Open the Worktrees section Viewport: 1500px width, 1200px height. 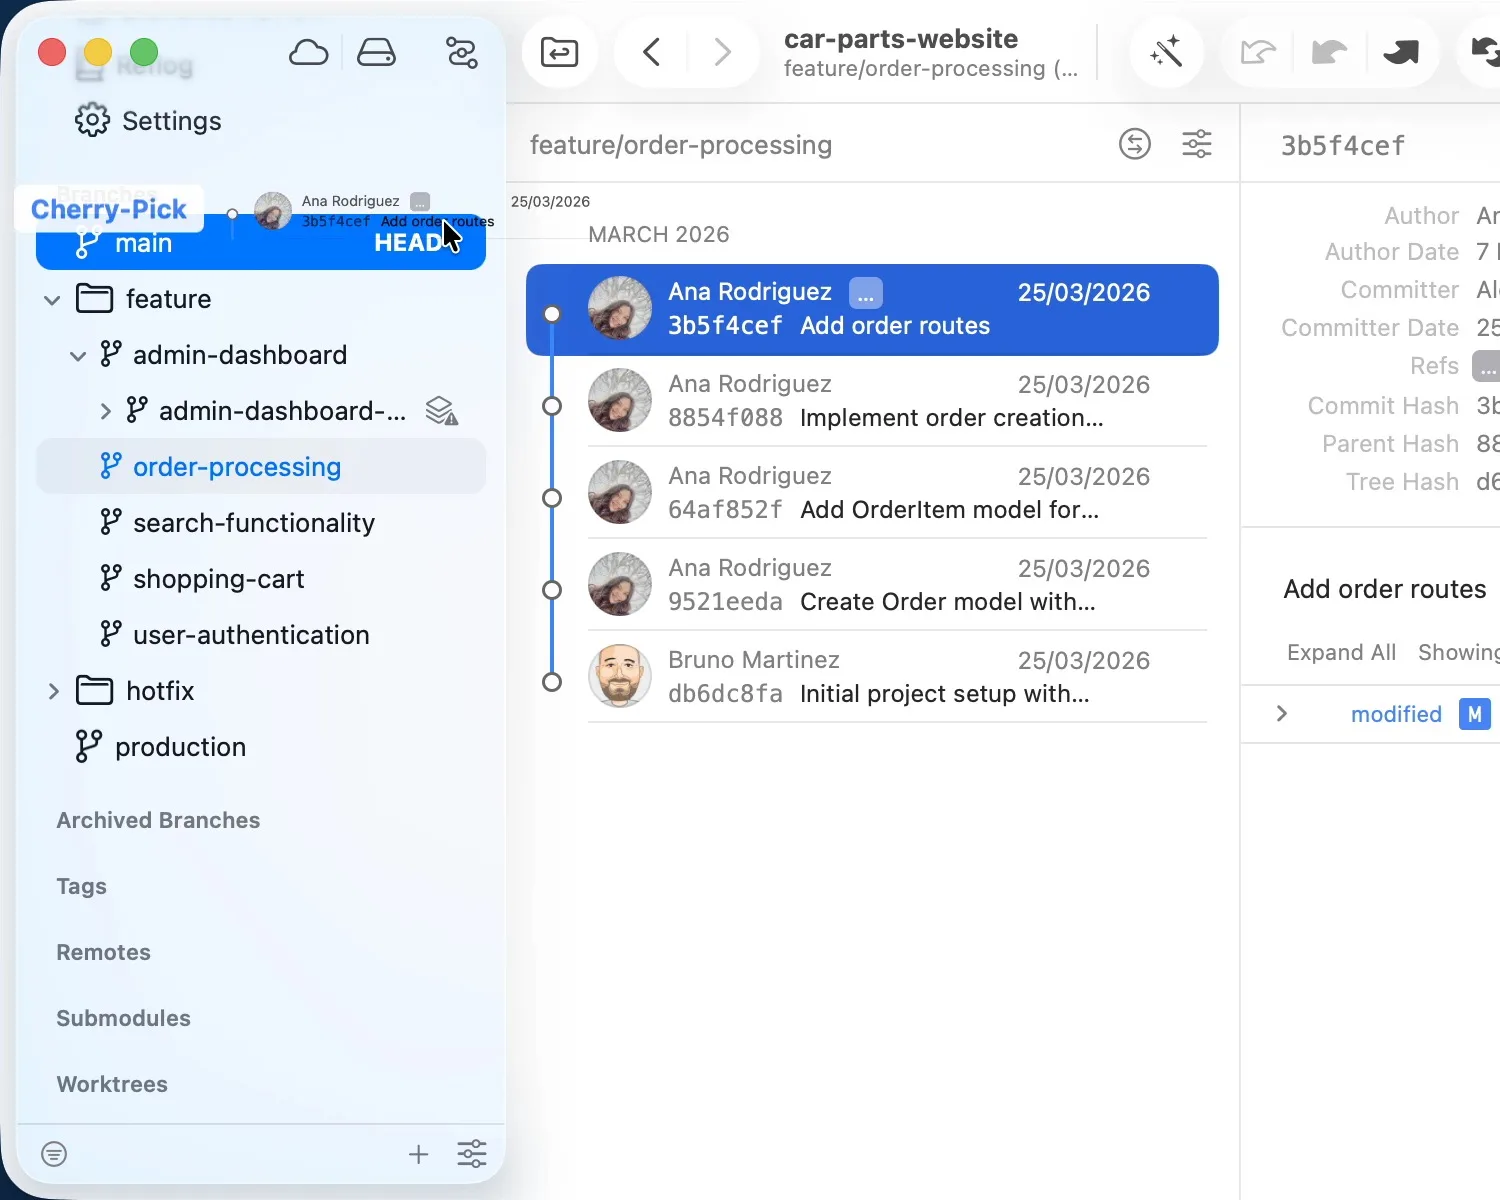tap(112, 1084)
